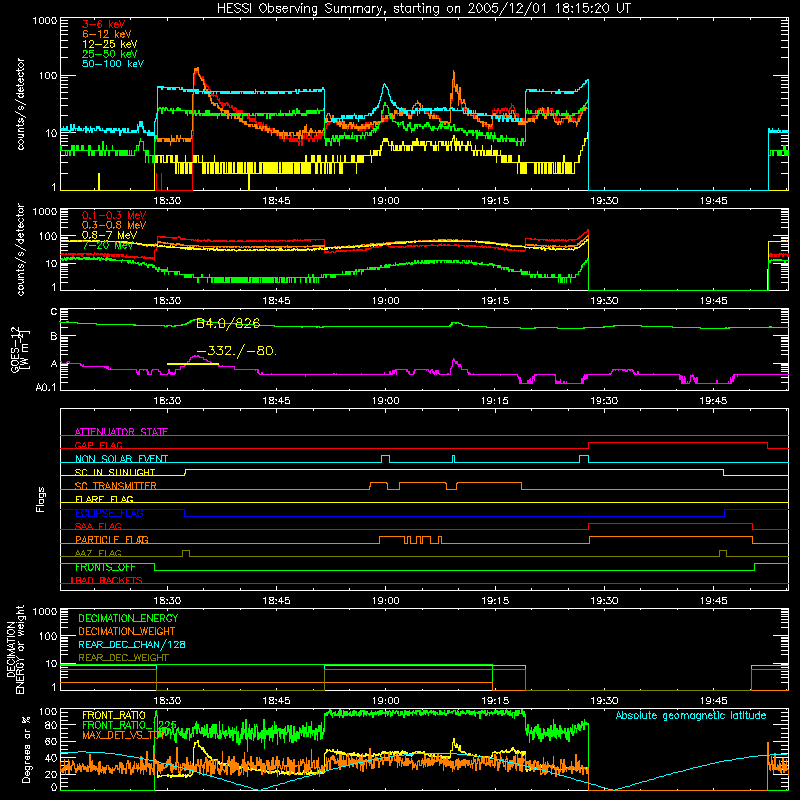Click the DECIMATION_ENERGY legend label
Viewport: 800px width, 800px height.
[128, 618]
